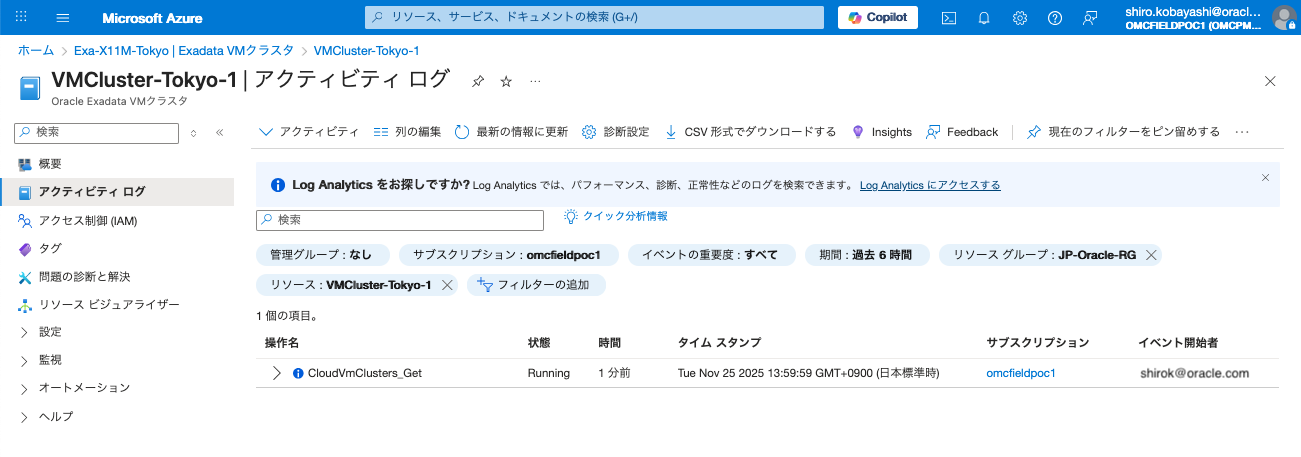Toggle sidebar expand/collapse arrows next to search
Screen dimensions: 1301x457
pos(193,132)
